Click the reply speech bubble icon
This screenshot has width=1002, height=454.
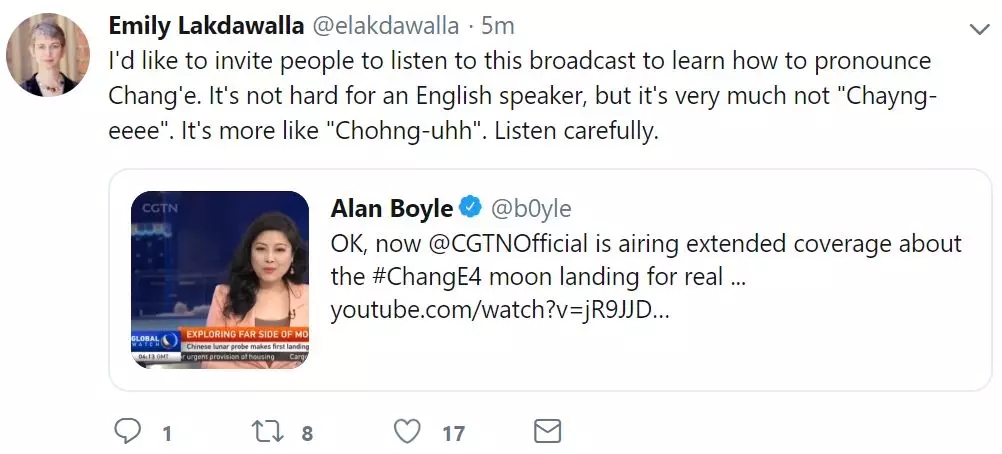pos(127,431)
